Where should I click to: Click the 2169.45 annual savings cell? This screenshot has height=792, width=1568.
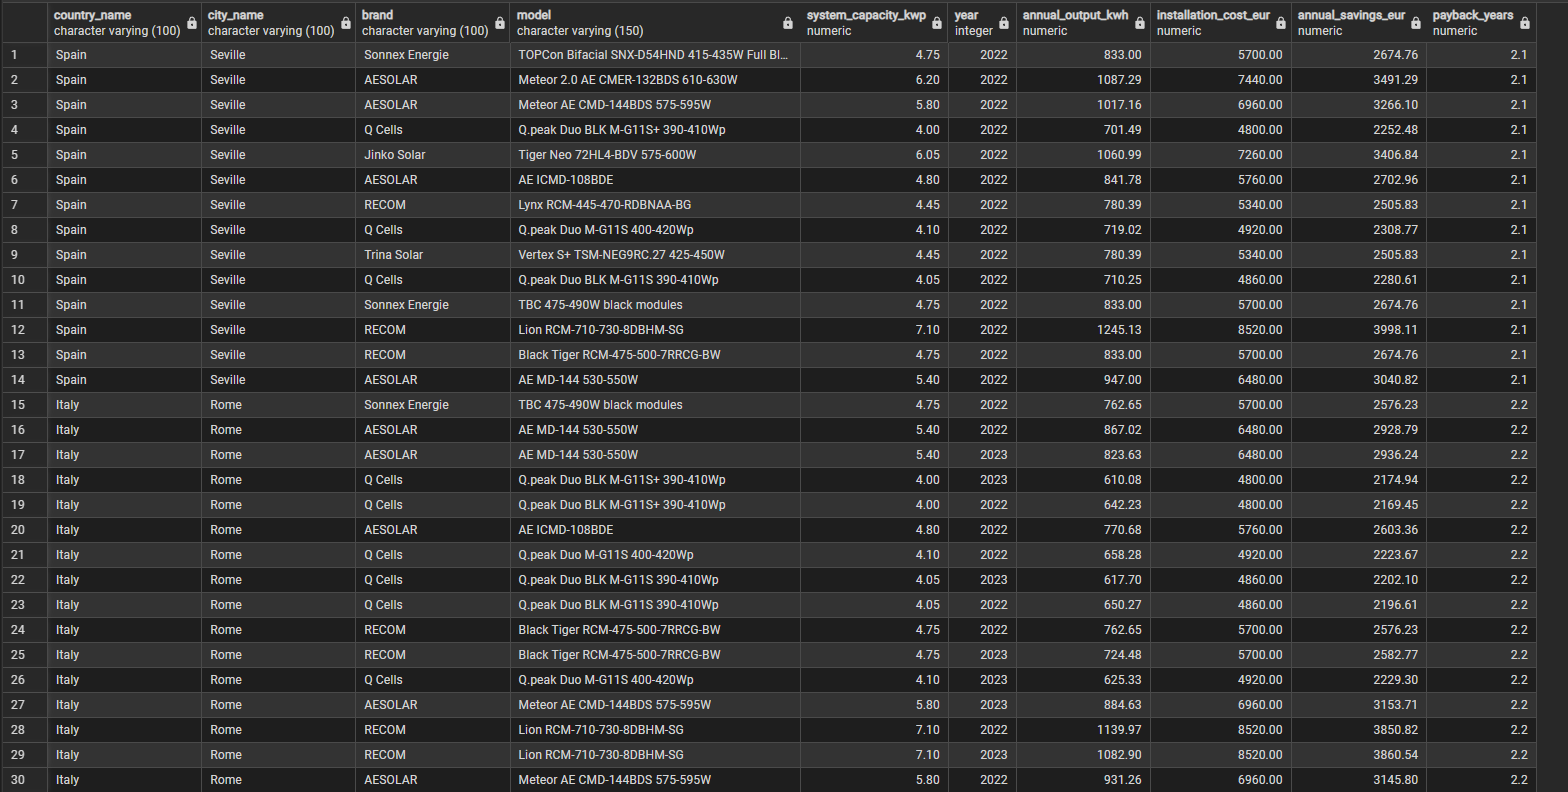pyautogui.click(x=1359, y=505)
